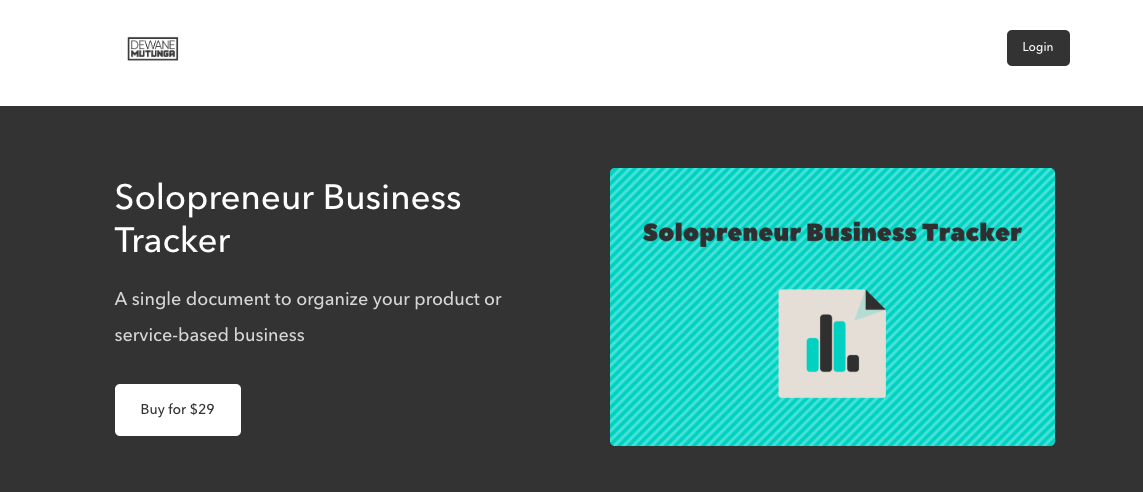Click the Dewane Mutunga logo
1143x492 pixels.
[x=152, y=49]
